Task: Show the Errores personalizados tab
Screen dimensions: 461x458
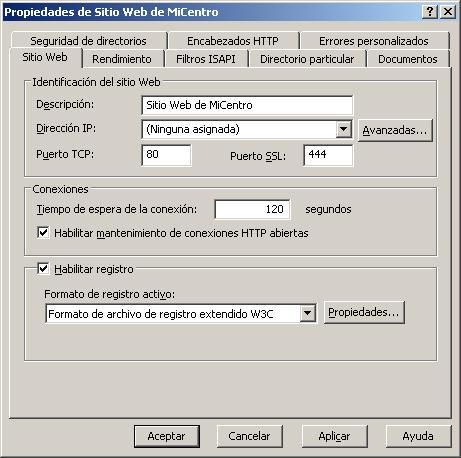Action: click(x=374, y=41)
